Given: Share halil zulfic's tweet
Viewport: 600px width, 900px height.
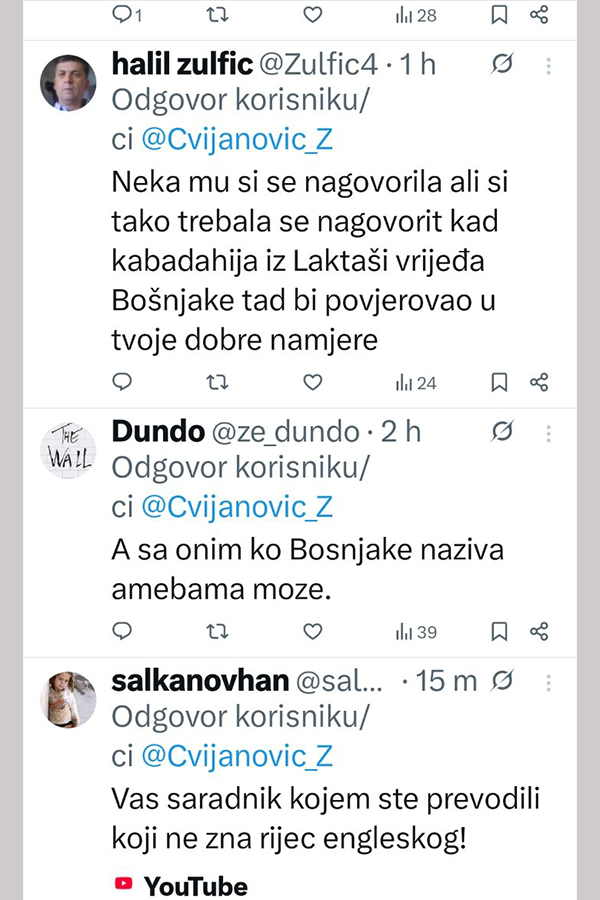Looking at the screenshot, I should pos(539,381).
